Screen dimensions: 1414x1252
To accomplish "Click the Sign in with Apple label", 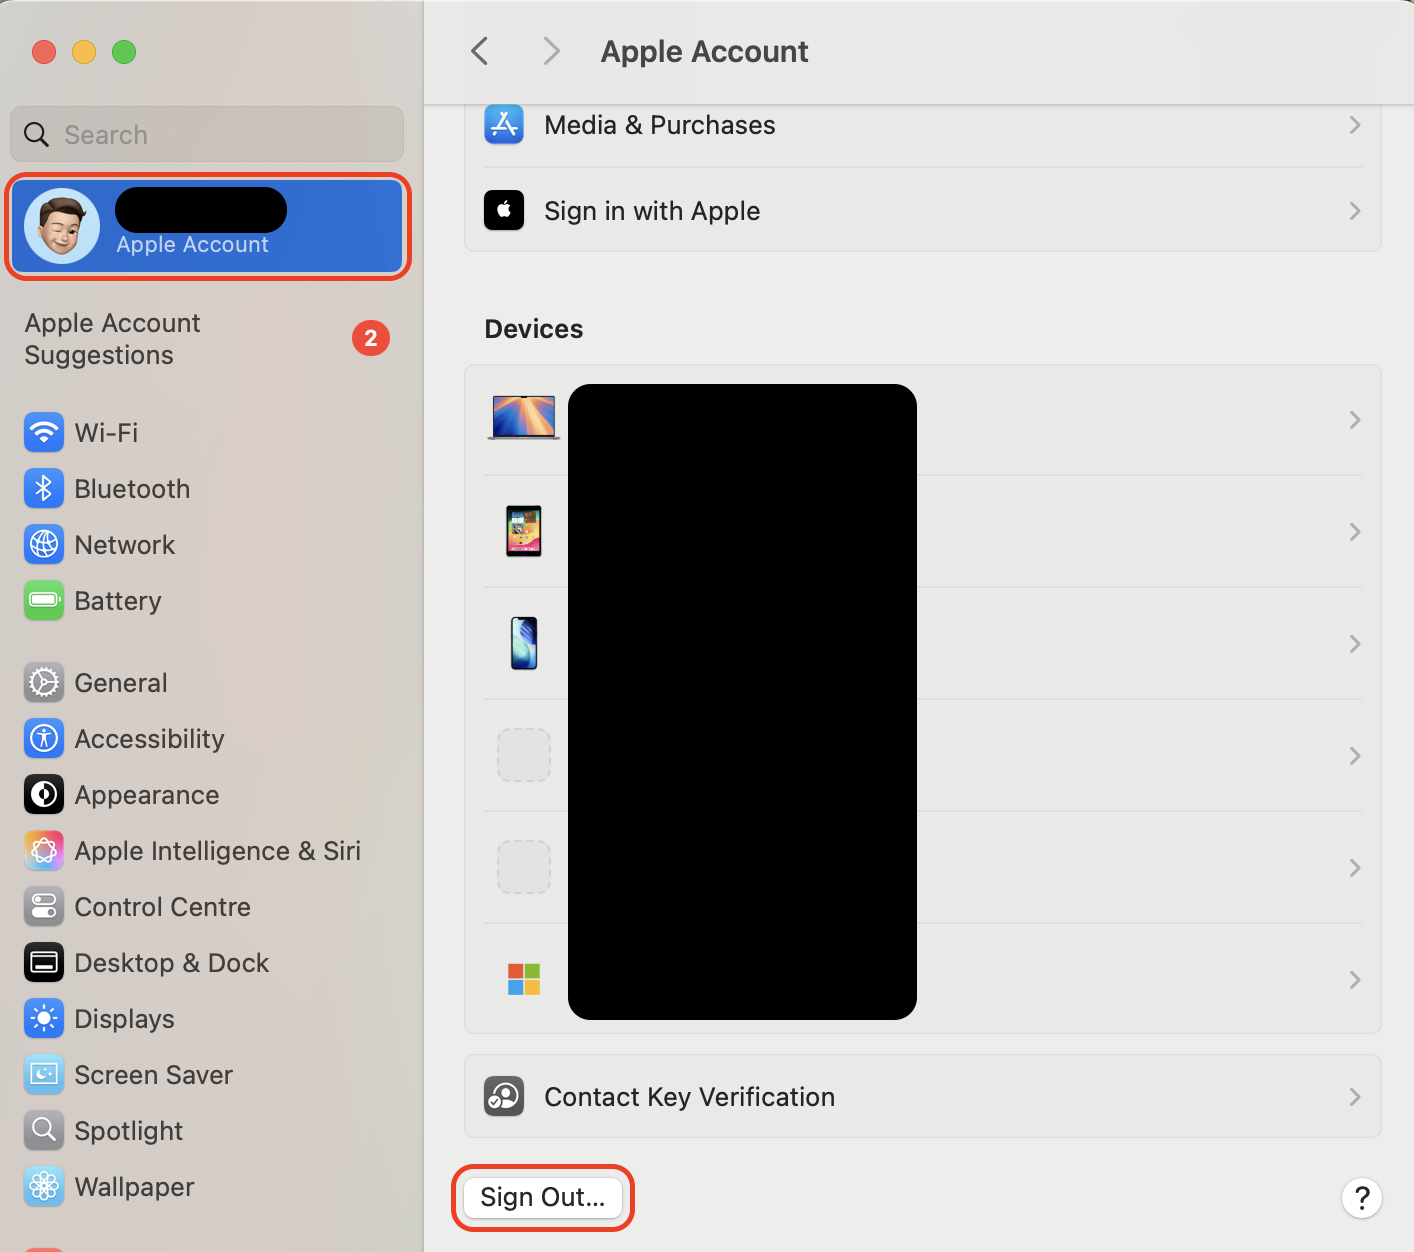I will tap(652, 211).
